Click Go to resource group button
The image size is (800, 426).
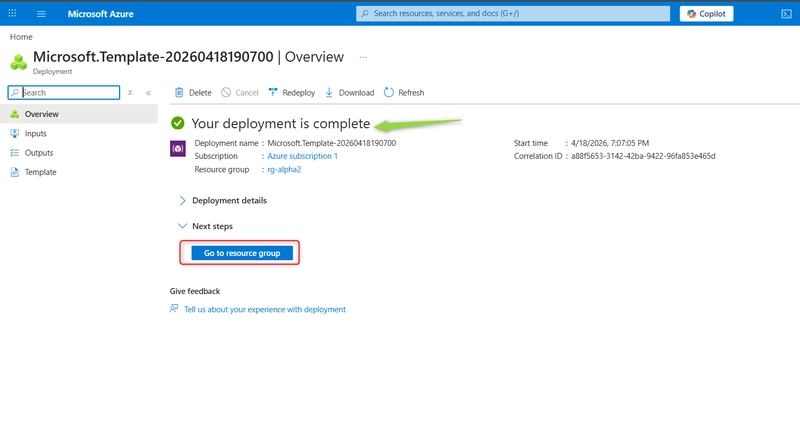click(242, 253)
